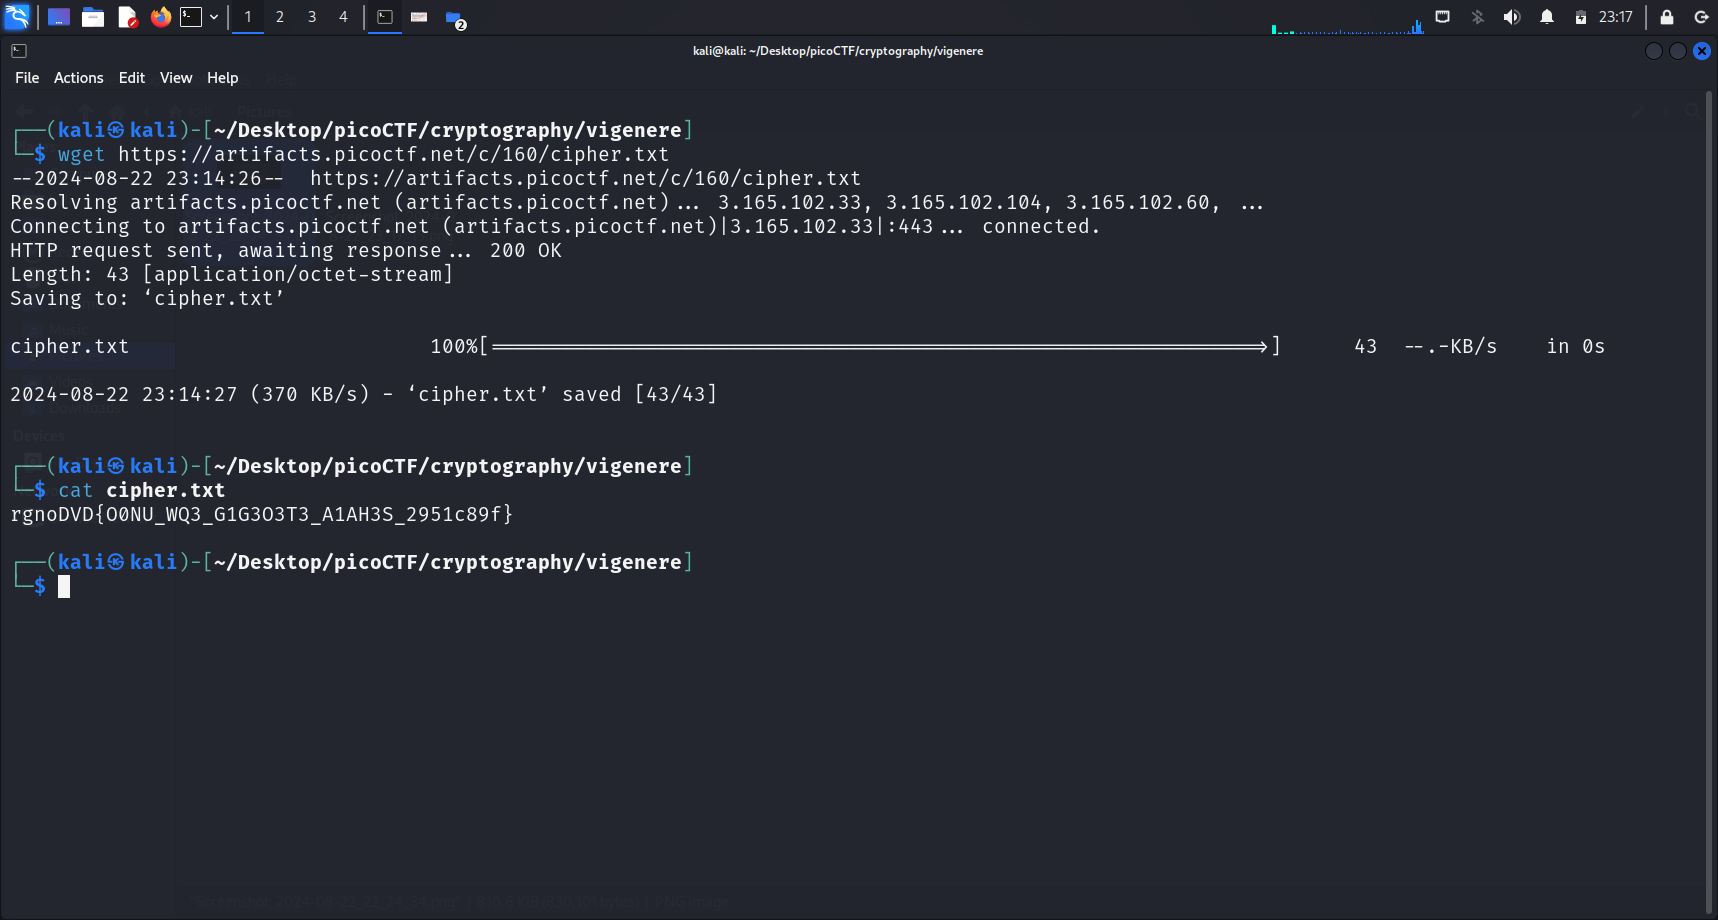
Task: Launch Firefox browser from the panel
Action: 160,17
